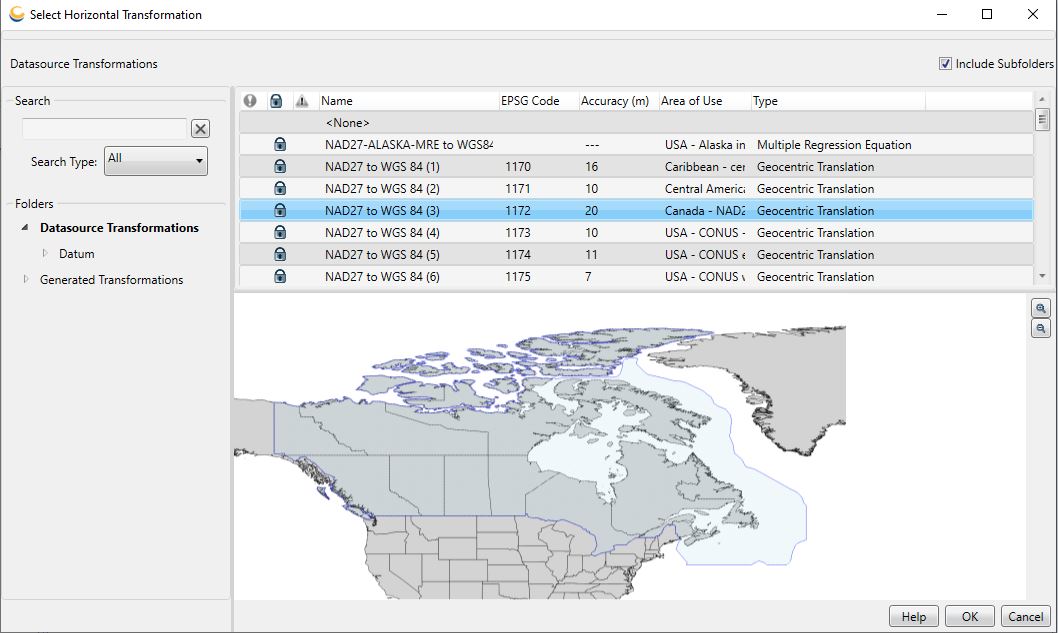Click the USA - Alaska area of use cell
This screenshot has height=633, width=1058.
click(x=704, y=144)
